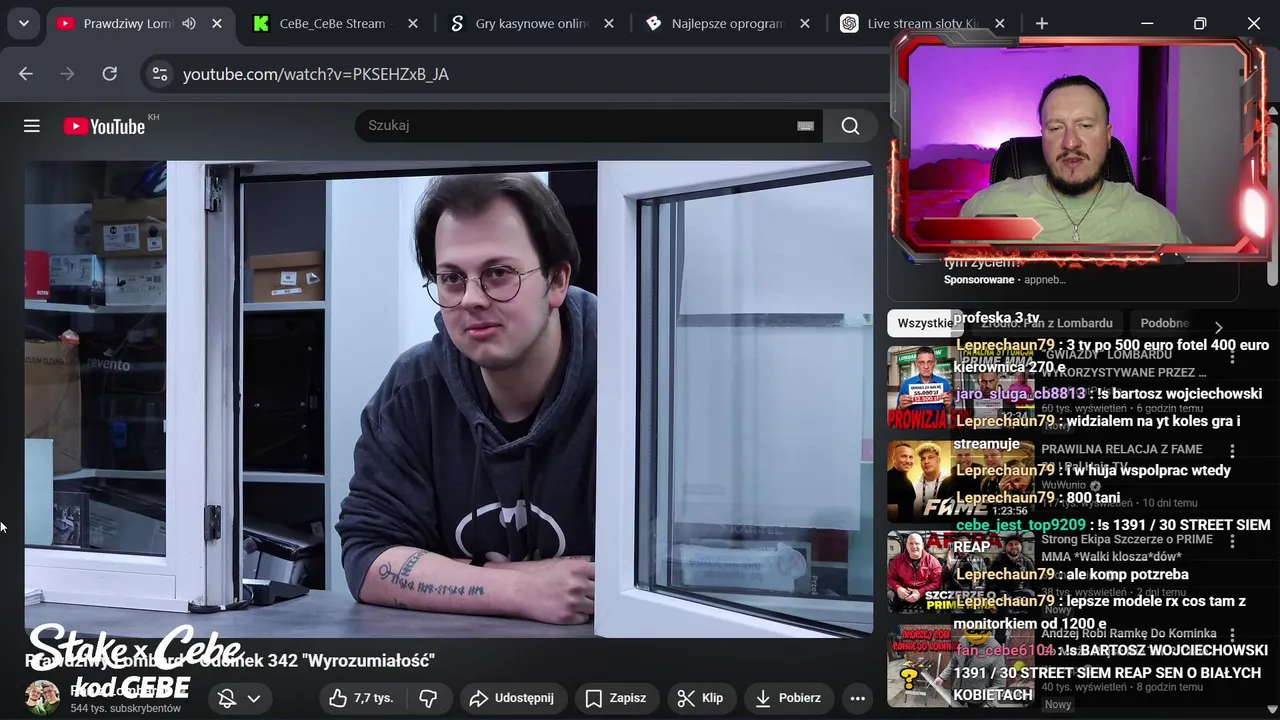Viewport: 1280px width, 720px height.
Task: Click the 544 tys. subskrybentów text
Action: click(125, 708)
